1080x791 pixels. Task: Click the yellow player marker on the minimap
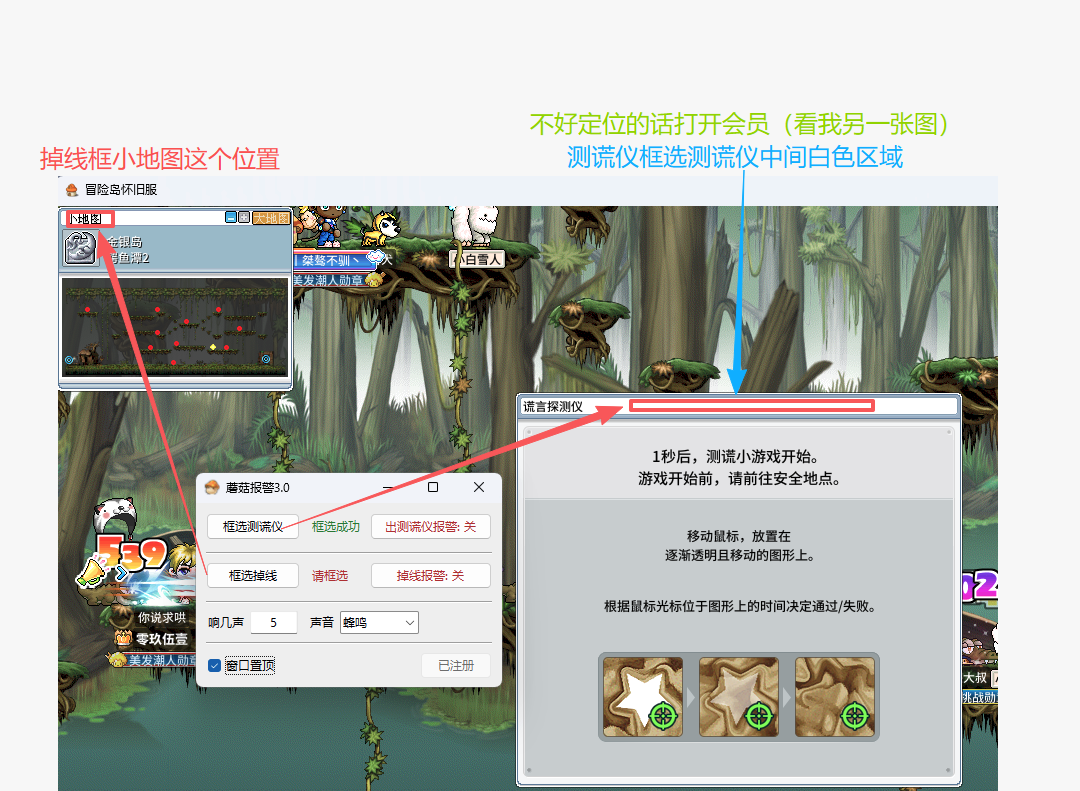(x=213, y=347)
